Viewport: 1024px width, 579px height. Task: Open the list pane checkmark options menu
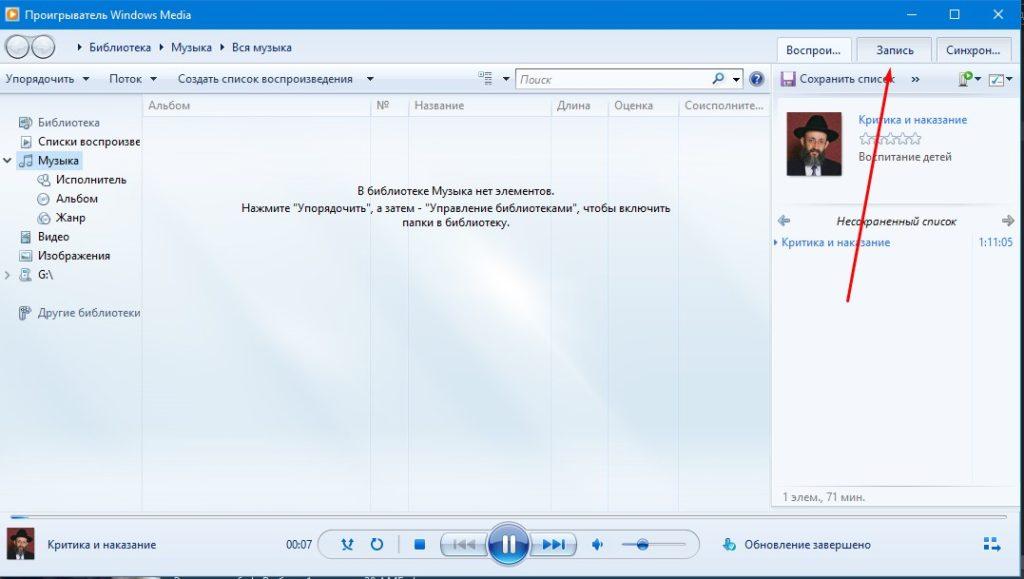(1000, 80)
